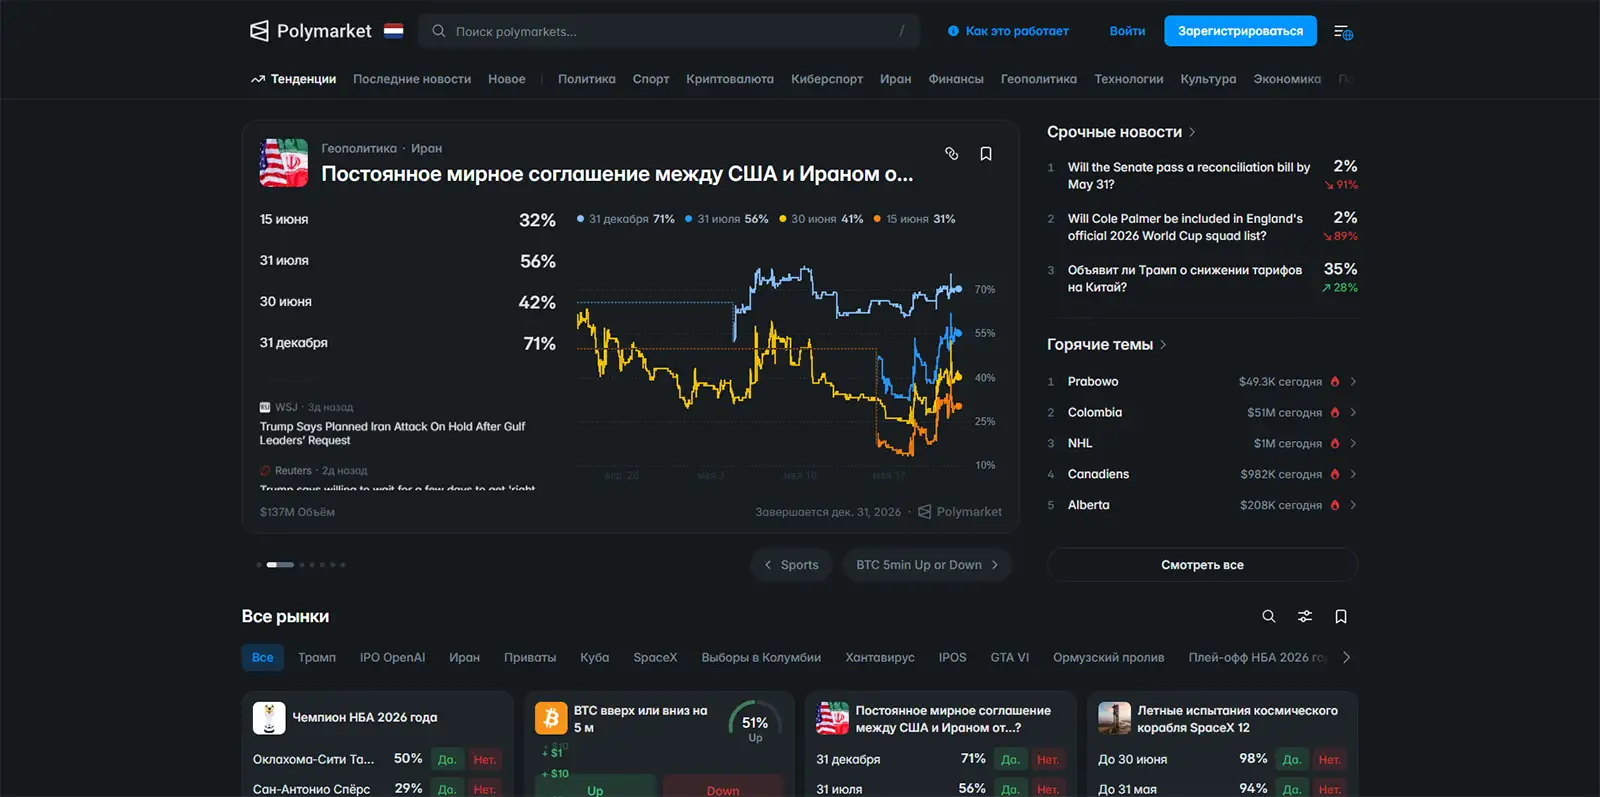Copy link for the featured Iran market
This screenshot has height=797, width=1600.
point(951,153)
